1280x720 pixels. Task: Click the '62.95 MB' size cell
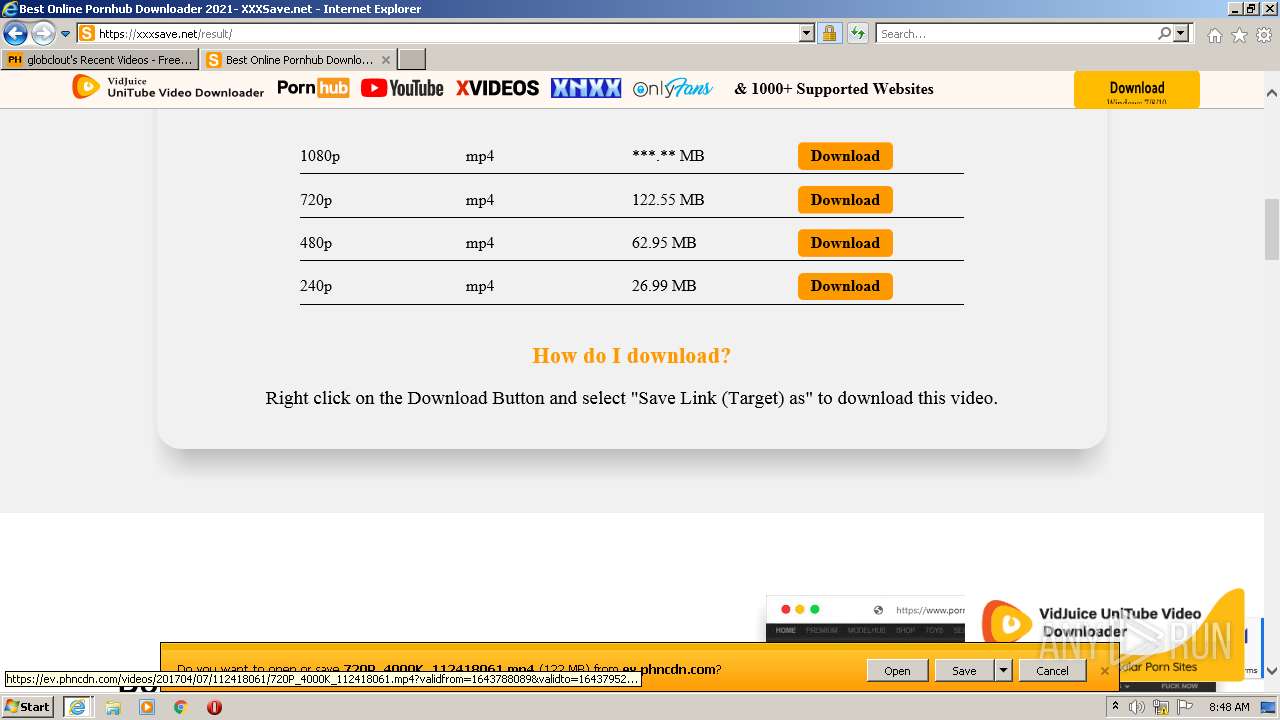click(x=664, y=243)
